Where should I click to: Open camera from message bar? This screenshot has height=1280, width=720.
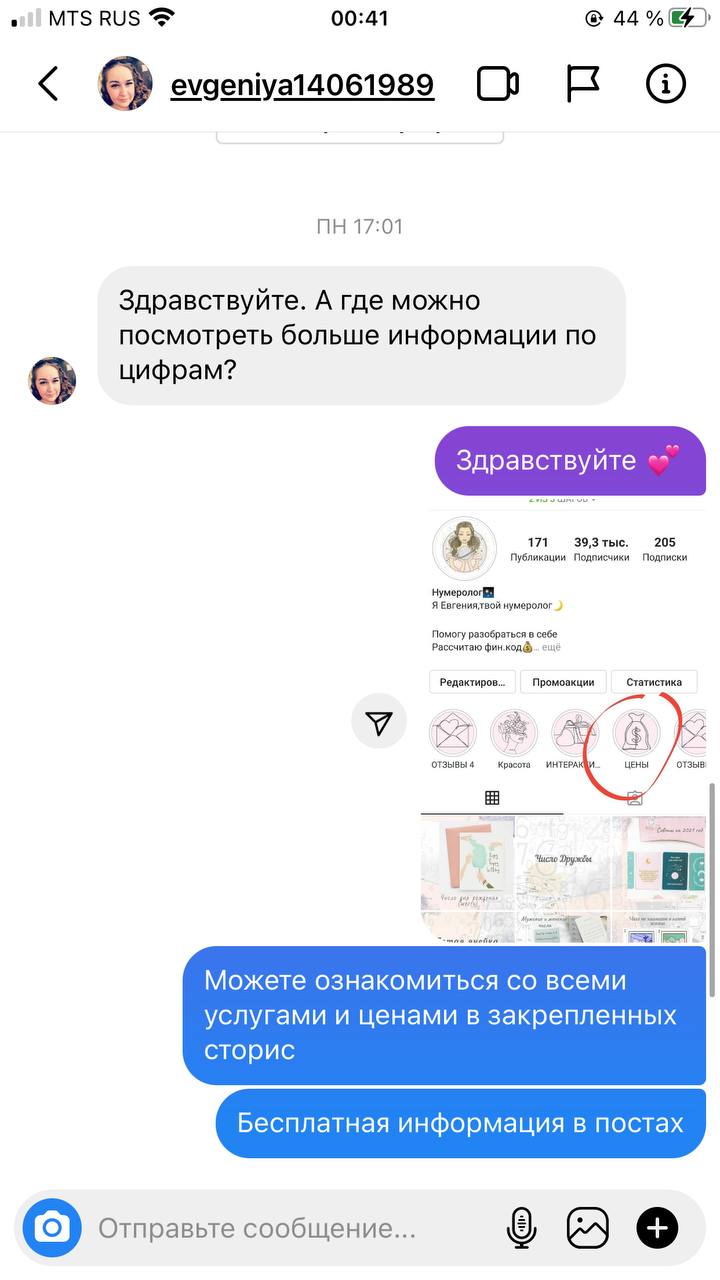[x=52, y=1227]
